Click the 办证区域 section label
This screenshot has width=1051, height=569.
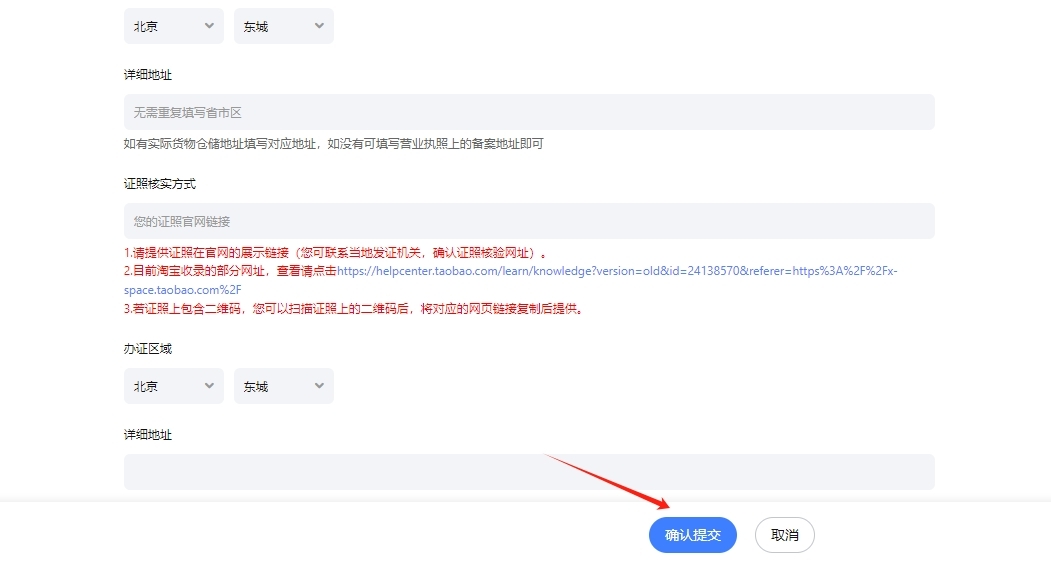[148, 349]
